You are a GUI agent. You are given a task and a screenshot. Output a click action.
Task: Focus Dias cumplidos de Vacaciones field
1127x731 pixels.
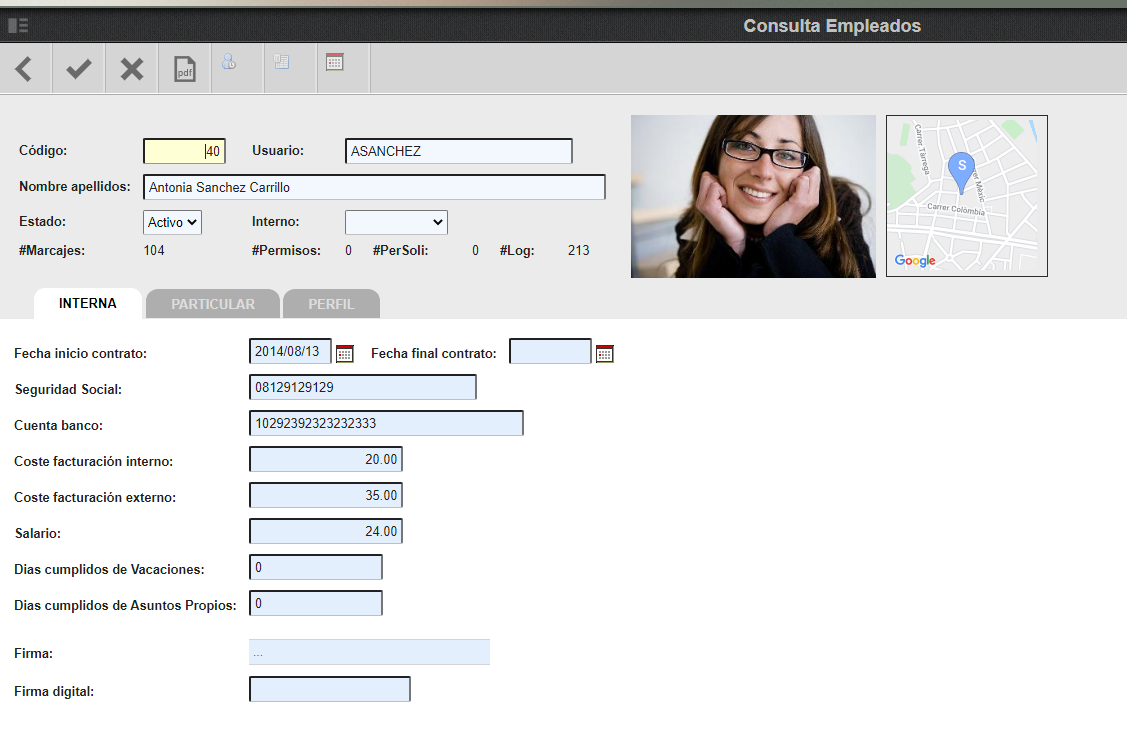(x=316, y=567)
